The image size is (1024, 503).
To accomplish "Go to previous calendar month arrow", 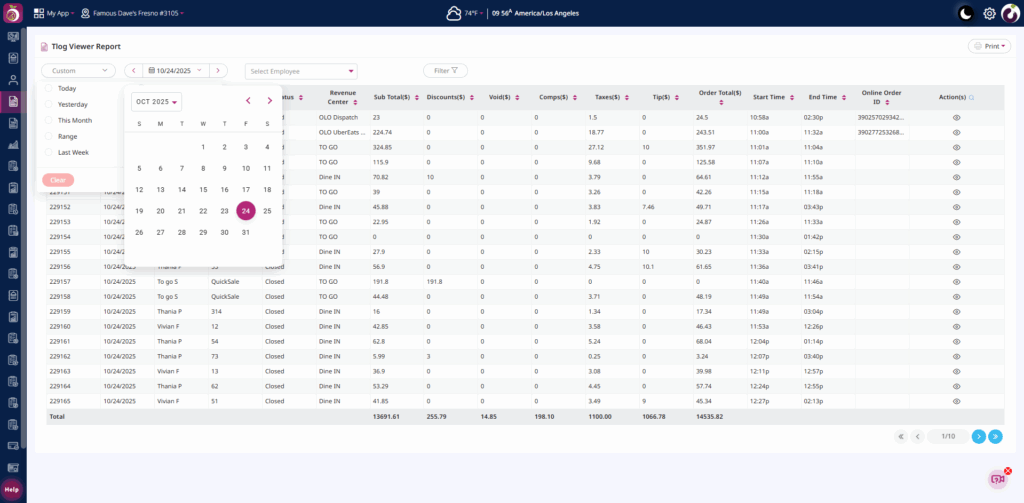I will point(248,101).
